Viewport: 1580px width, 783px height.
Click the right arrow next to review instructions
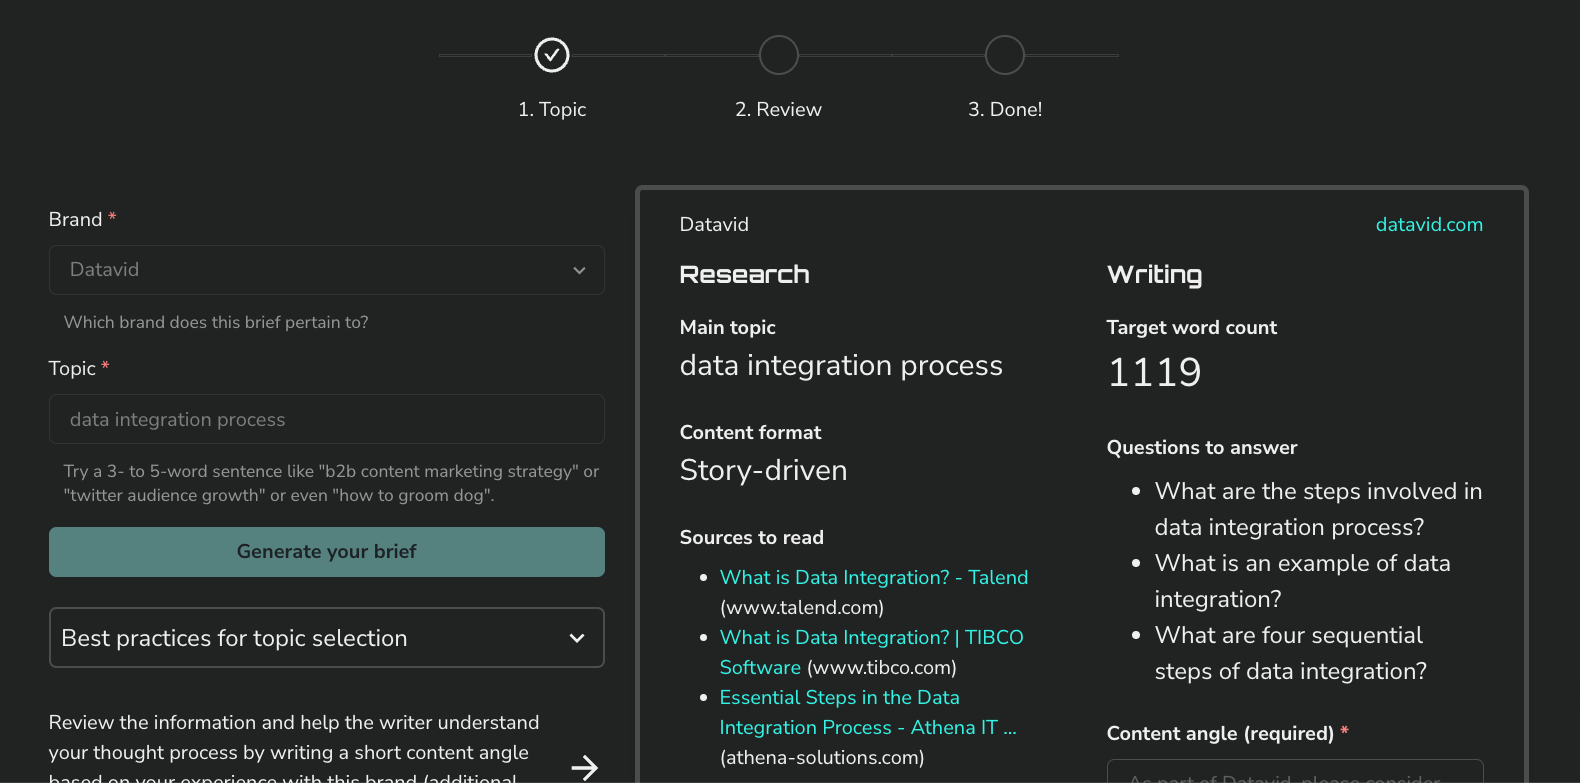click(584, 767)
